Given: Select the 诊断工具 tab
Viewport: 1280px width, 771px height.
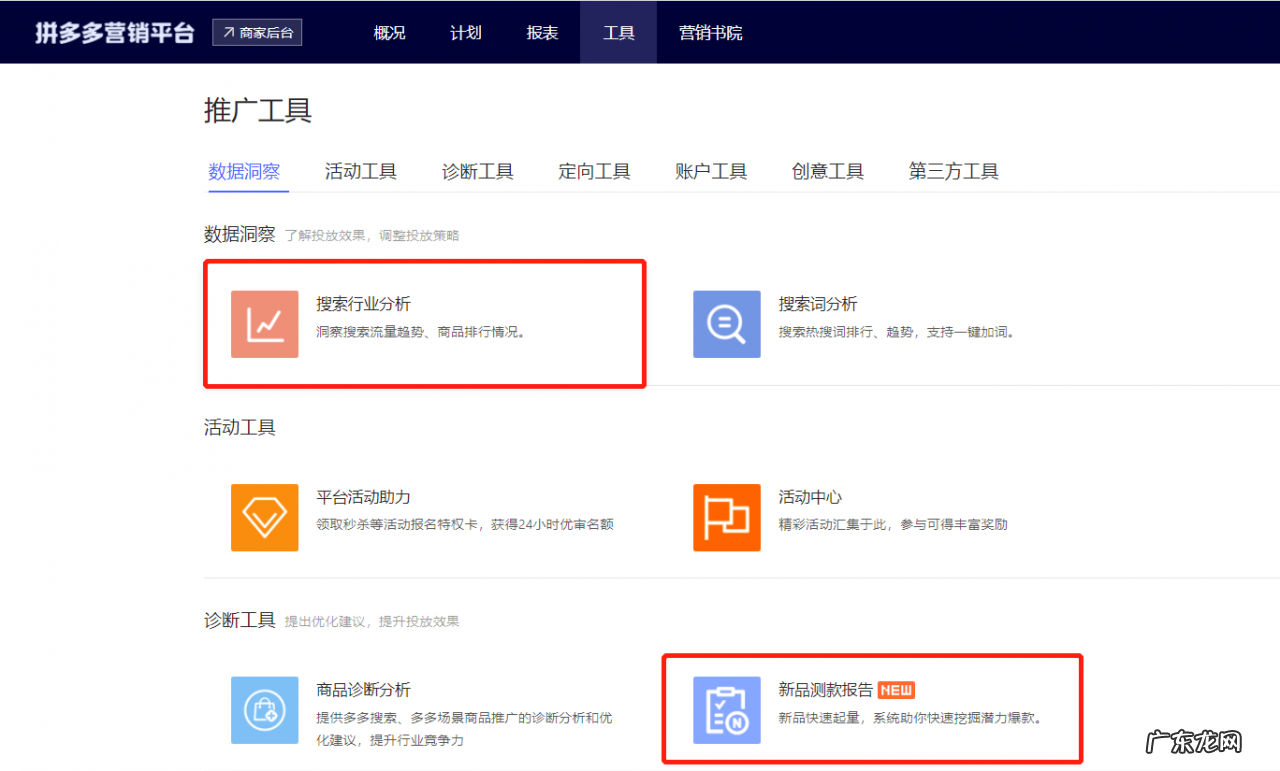Looking at the screenshot, I should tap(477, 171).
